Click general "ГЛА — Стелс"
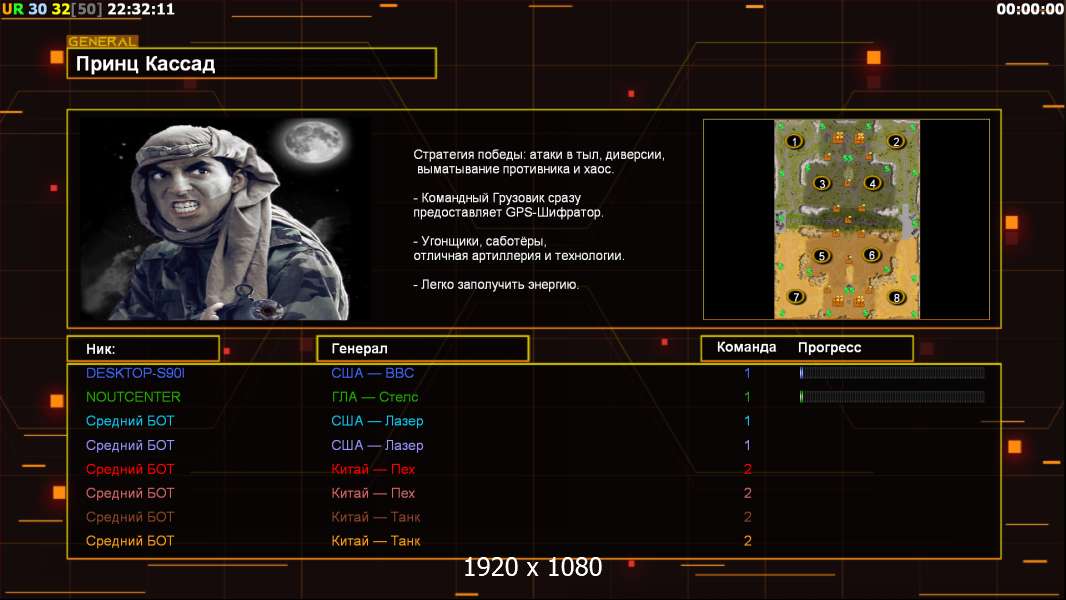 pyautogui.click(x=375, y=397)
